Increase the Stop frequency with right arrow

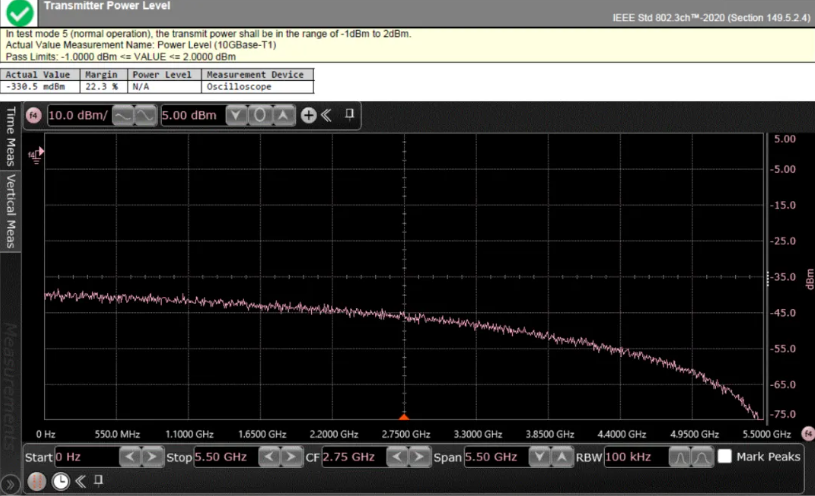click(290, 457)
